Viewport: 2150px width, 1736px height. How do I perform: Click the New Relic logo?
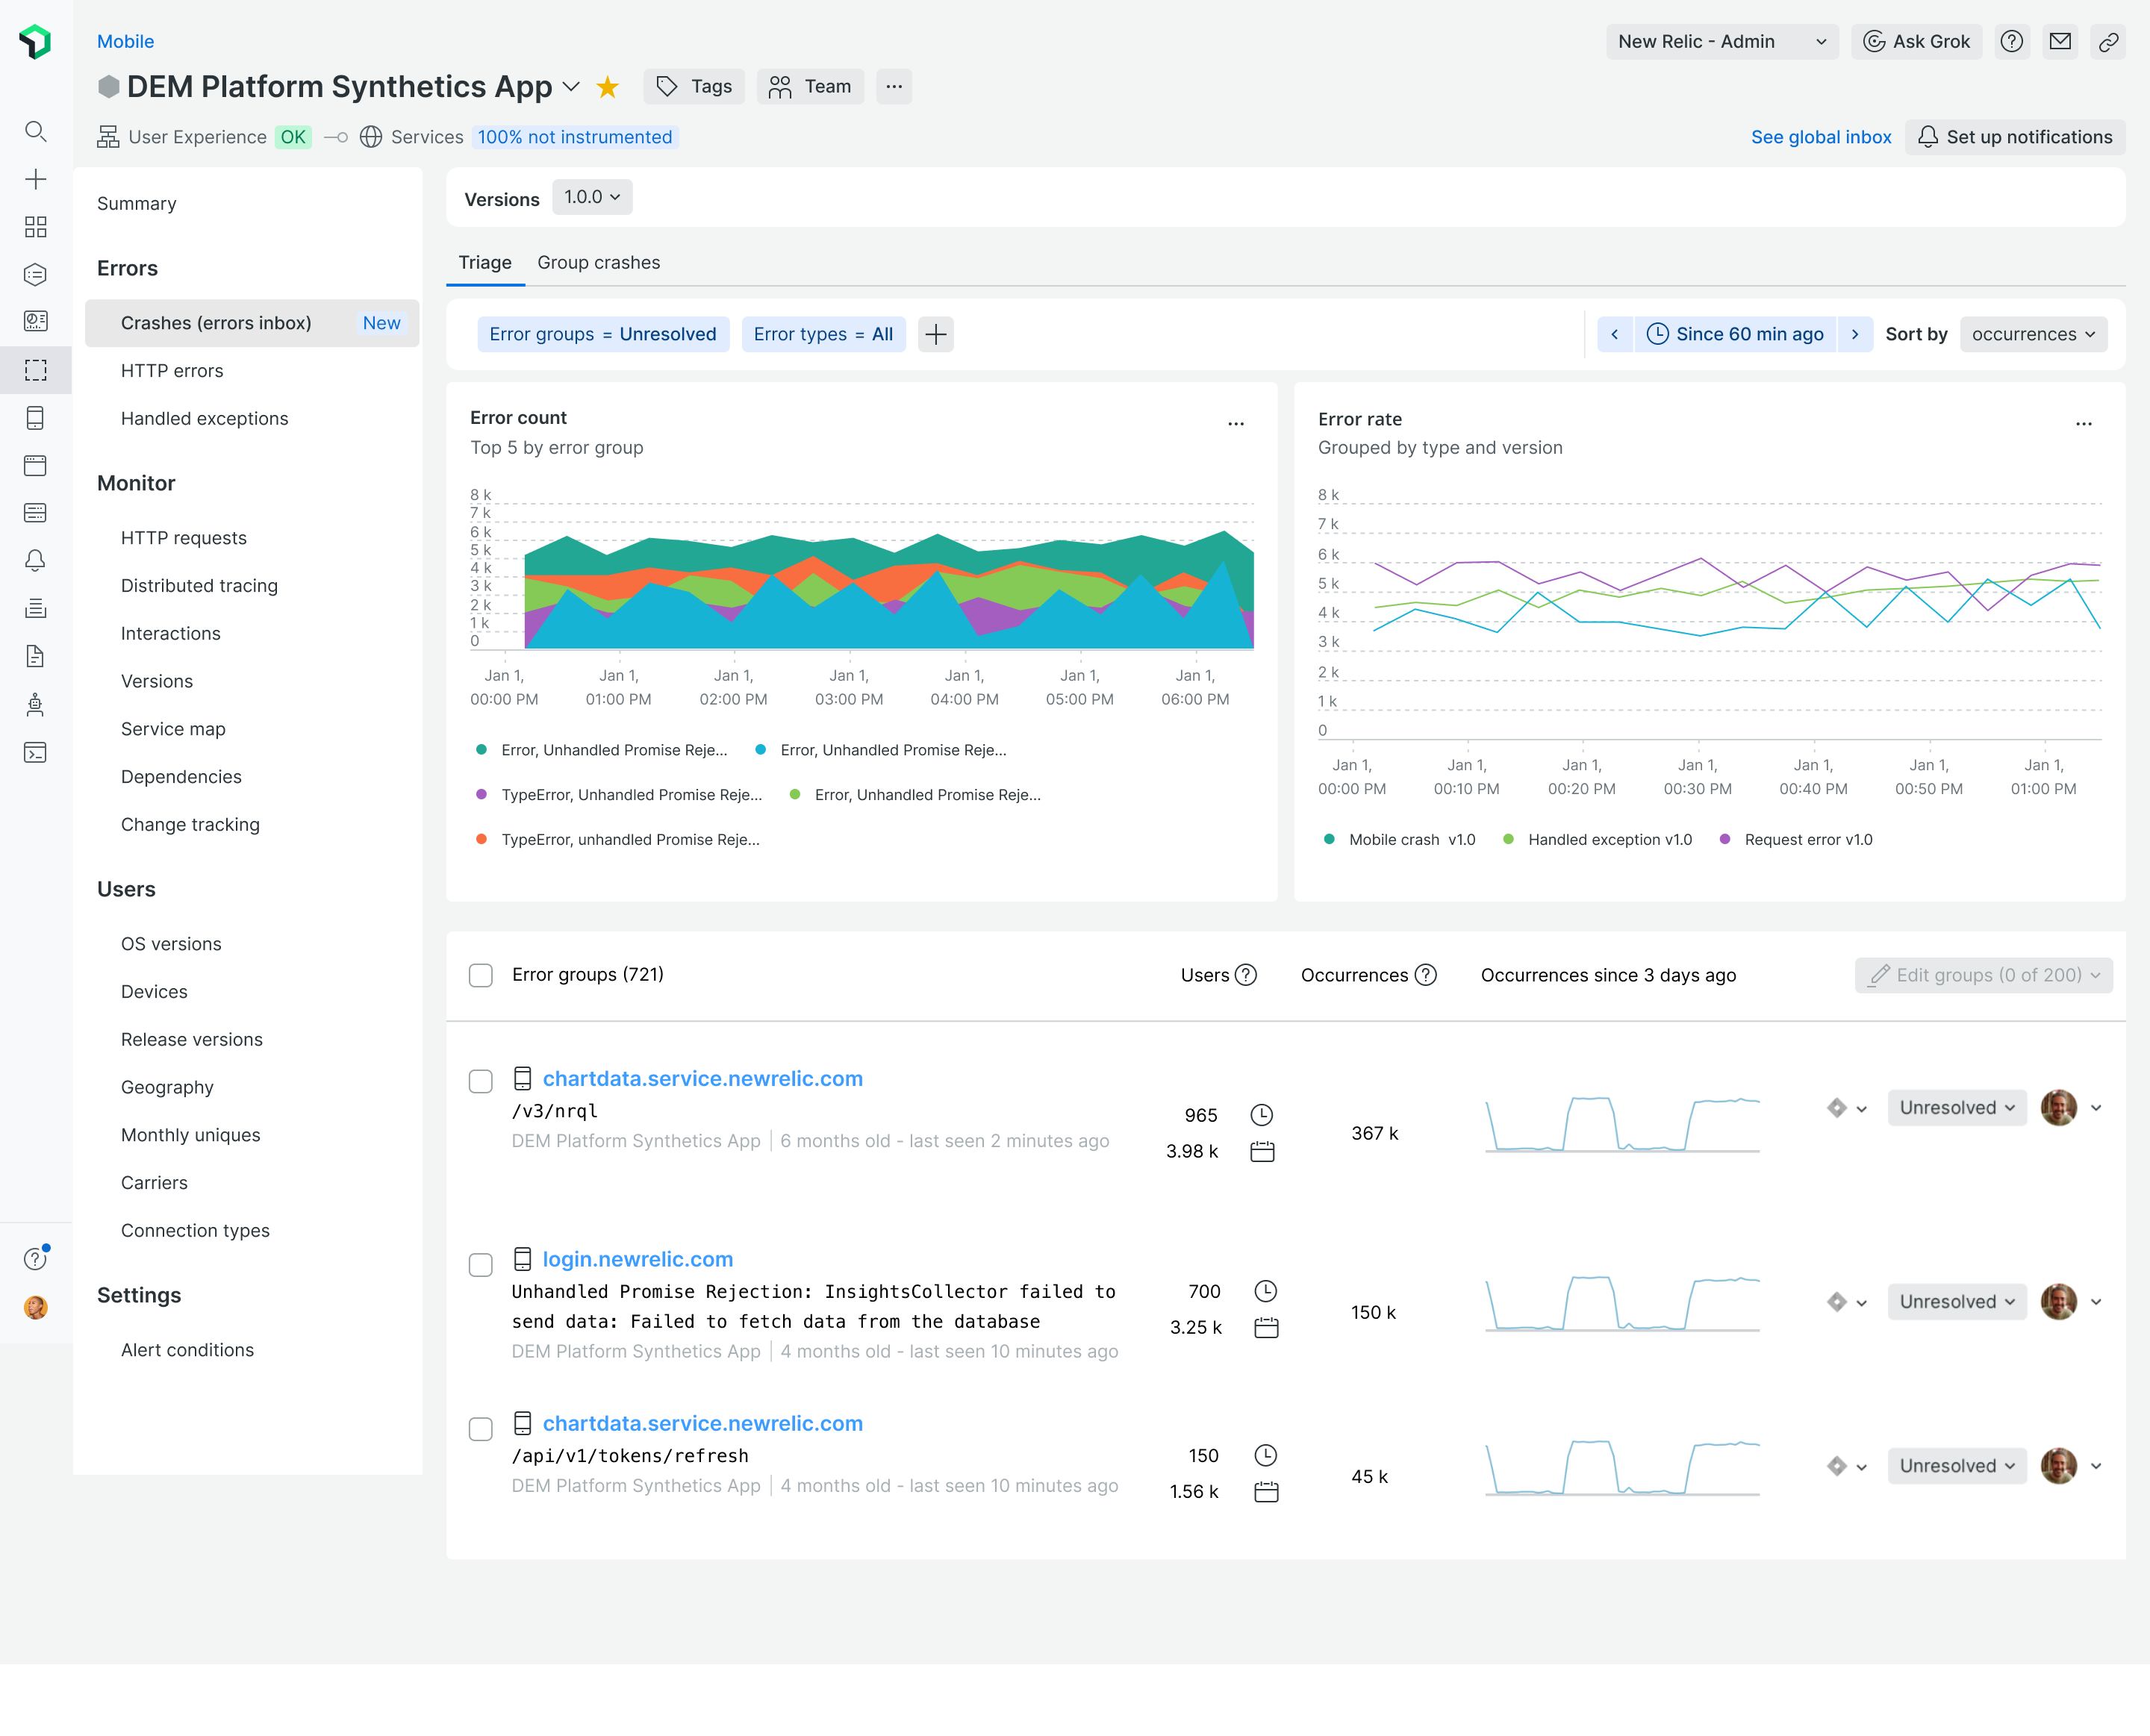coord(36,41)
